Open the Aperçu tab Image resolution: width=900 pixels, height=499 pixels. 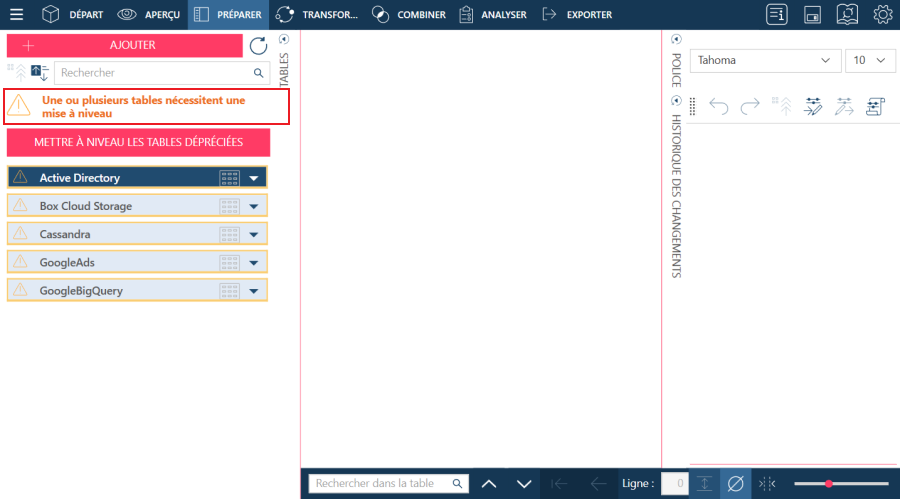[x=149, y=14]
